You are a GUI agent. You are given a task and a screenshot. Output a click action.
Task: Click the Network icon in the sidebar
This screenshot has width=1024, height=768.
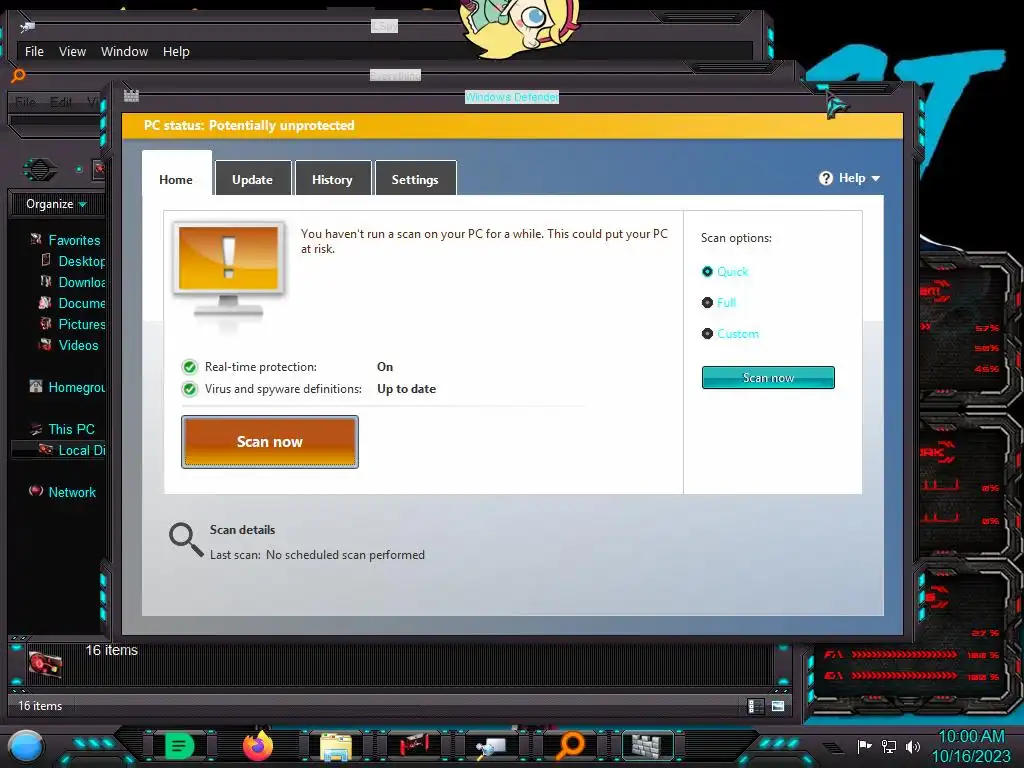point(36,490)
